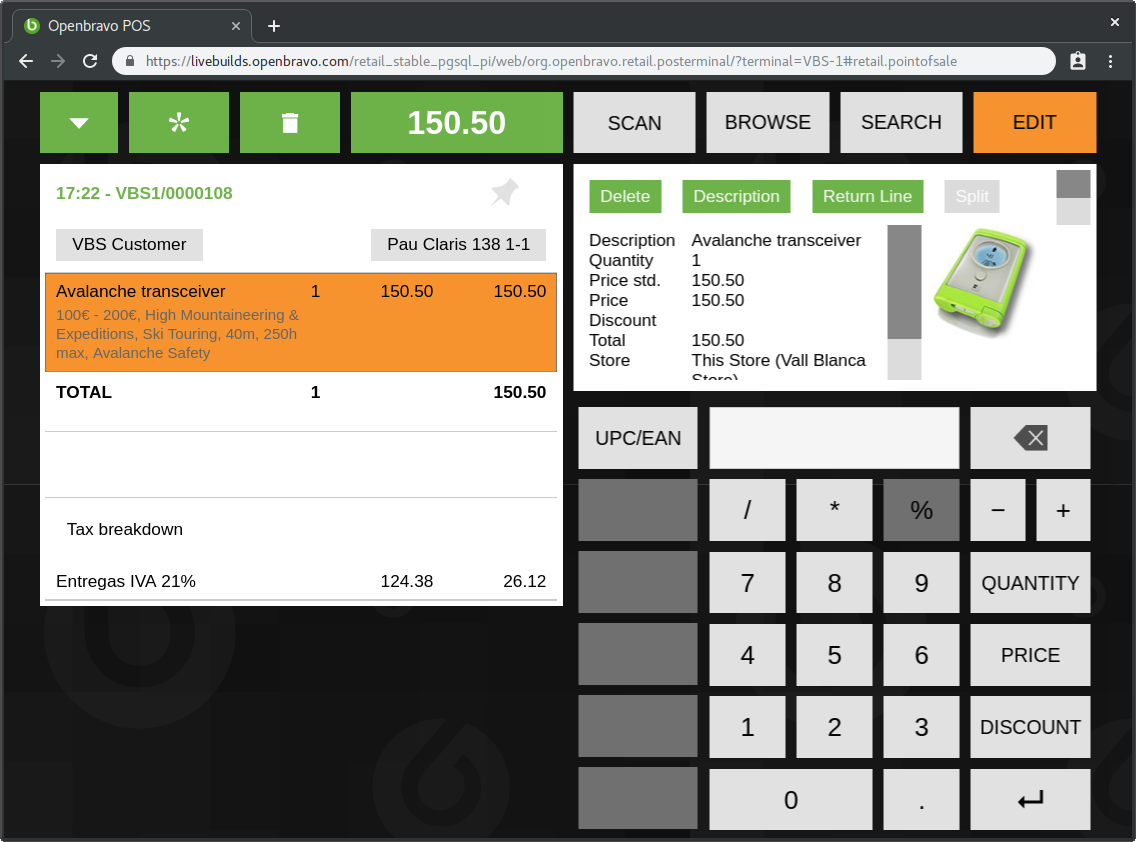1136x842 pixels.
Task: Click the keypad input field
Action: [834, 438]
